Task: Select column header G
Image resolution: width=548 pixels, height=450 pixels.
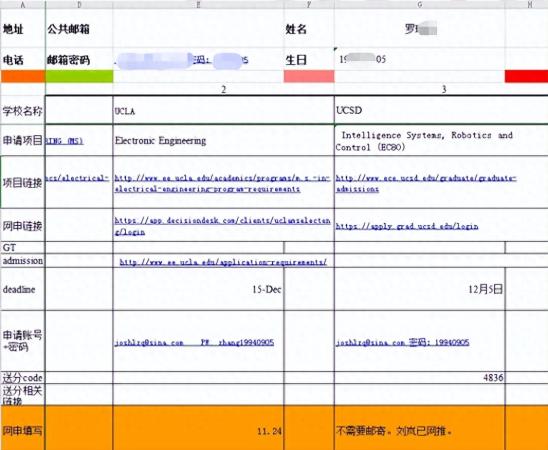Action: [419, 4]
